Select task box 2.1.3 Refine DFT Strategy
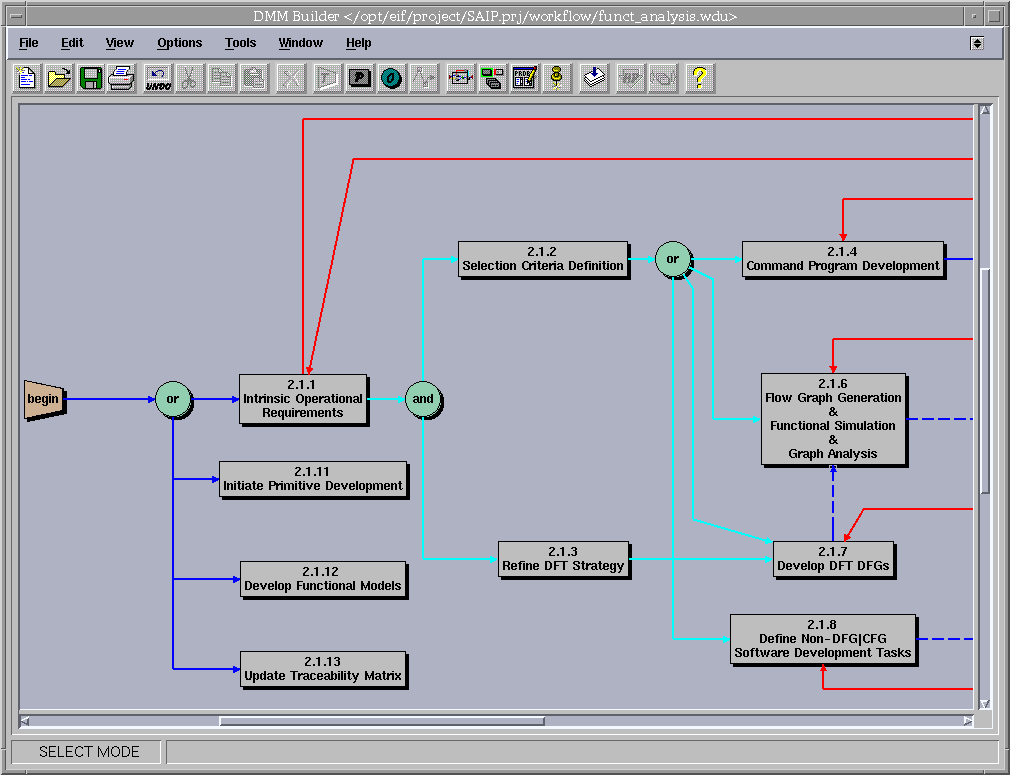The height and width of the screenshot is (775, 1010). pyautogui.click(x=563, y=558)
